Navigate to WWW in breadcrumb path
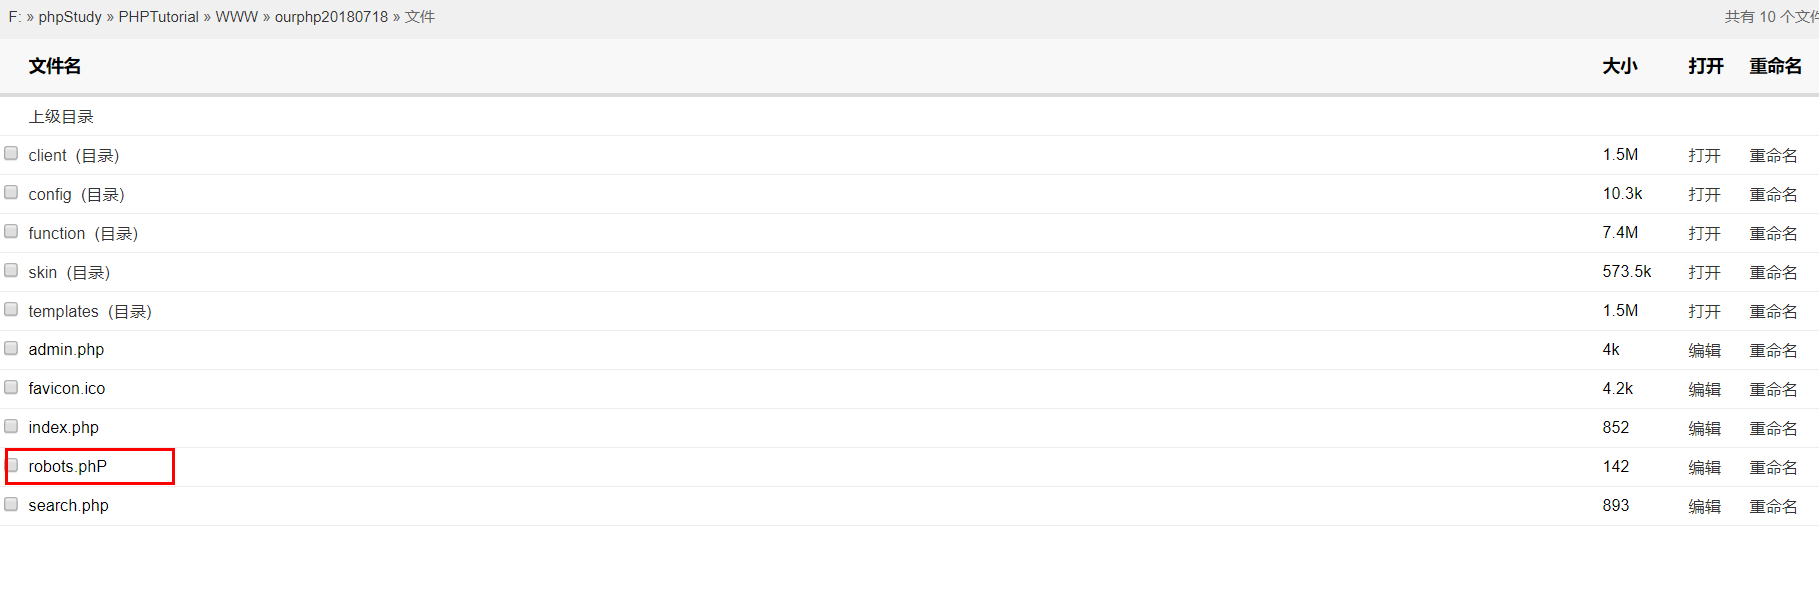Viewport: 1819px width, 602px height. tap(237, 17)
